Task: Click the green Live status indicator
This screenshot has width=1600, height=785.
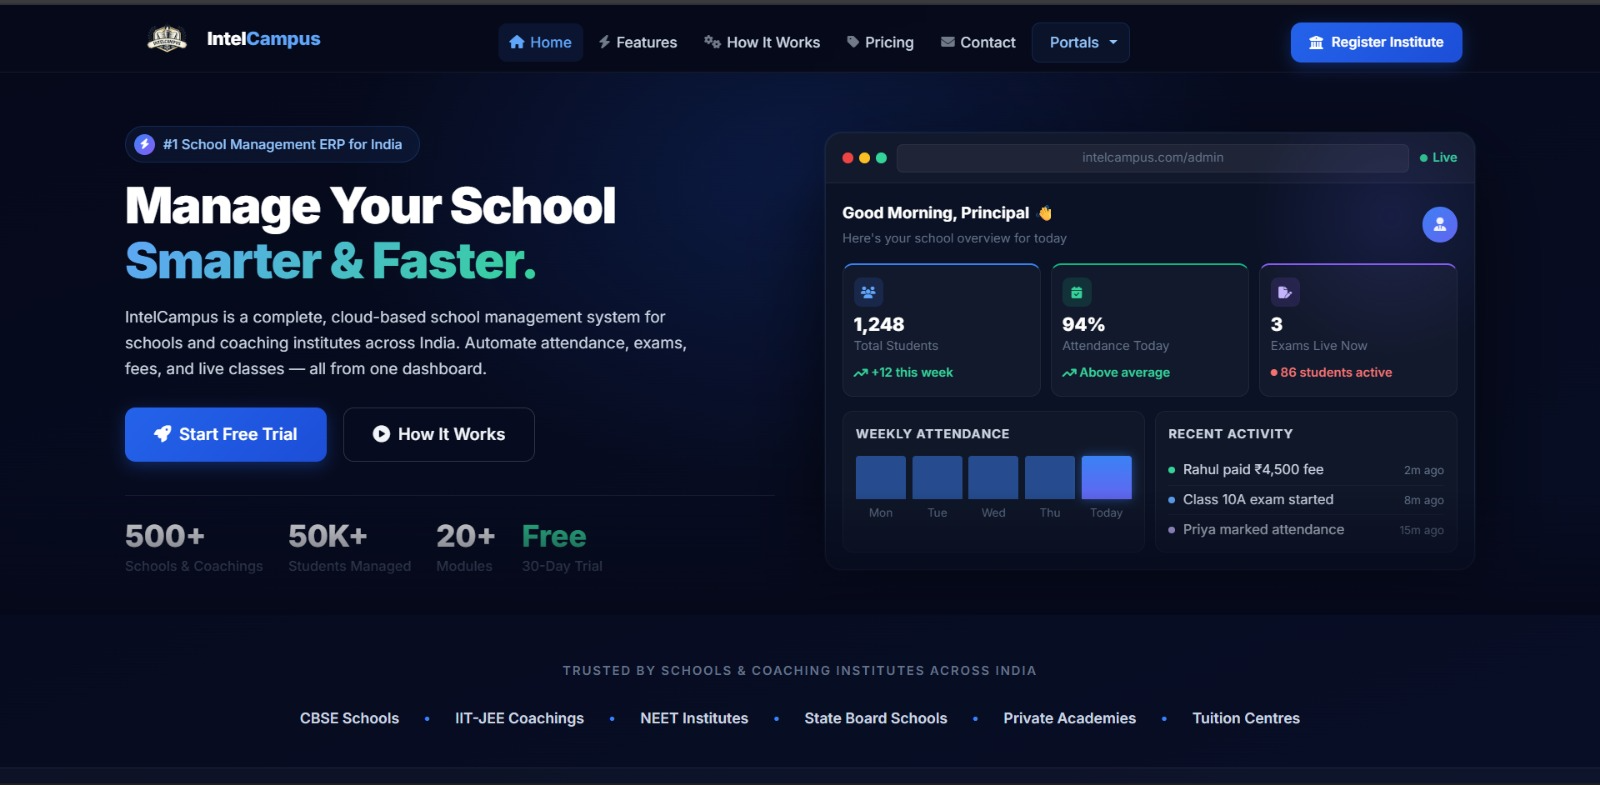Action: [x=1438, y=158]
